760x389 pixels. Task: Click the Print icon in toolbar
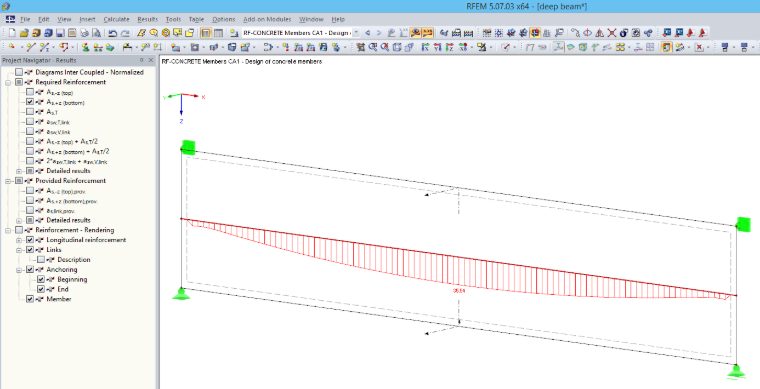[x=84, y=33]
